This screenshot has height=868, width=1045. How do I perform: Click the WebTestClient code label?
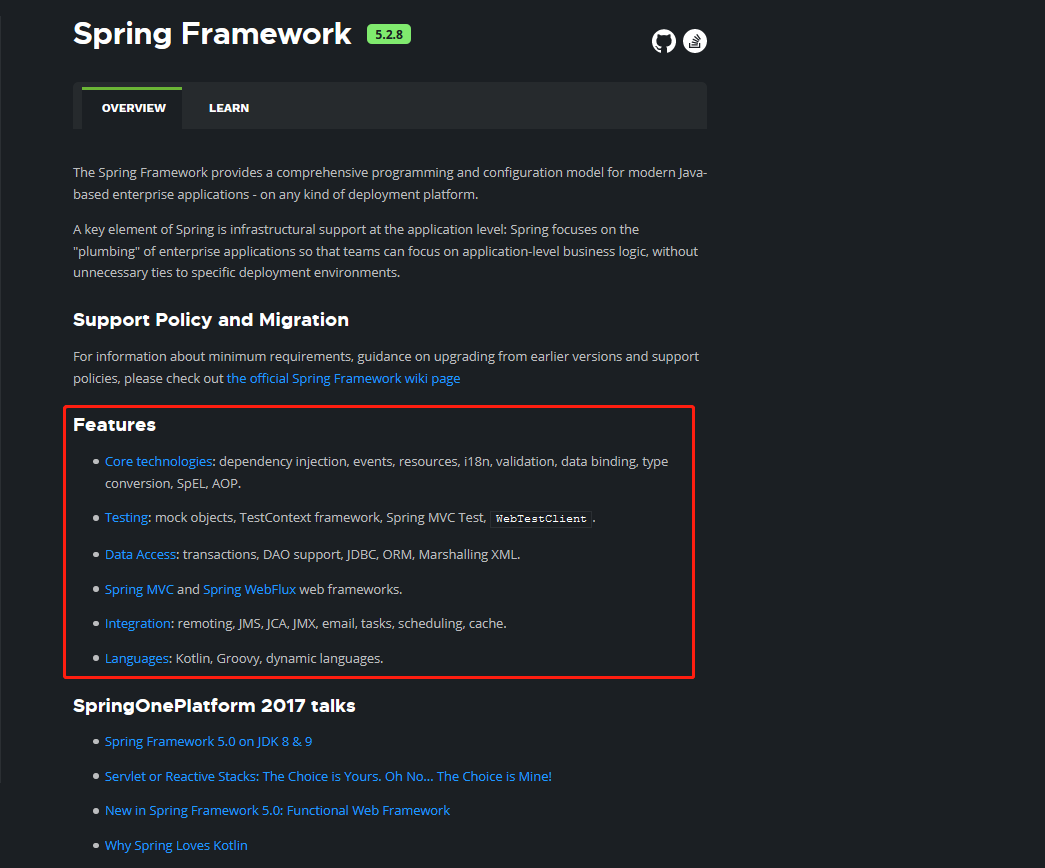point(540,519)
